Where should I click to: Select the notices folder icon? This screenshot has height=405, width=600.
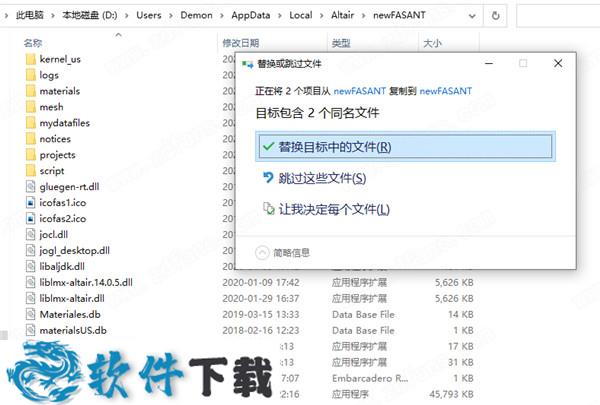point(31,139)
